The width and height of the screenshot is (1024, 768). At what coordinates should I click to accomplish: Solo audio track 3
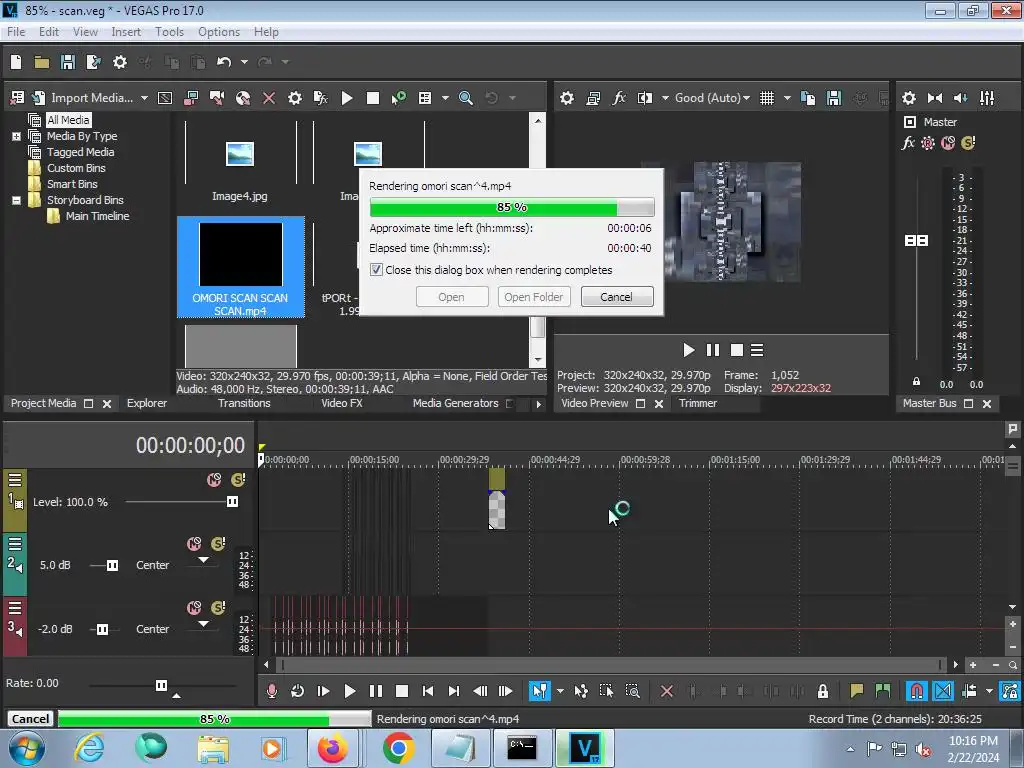[218, 607]
